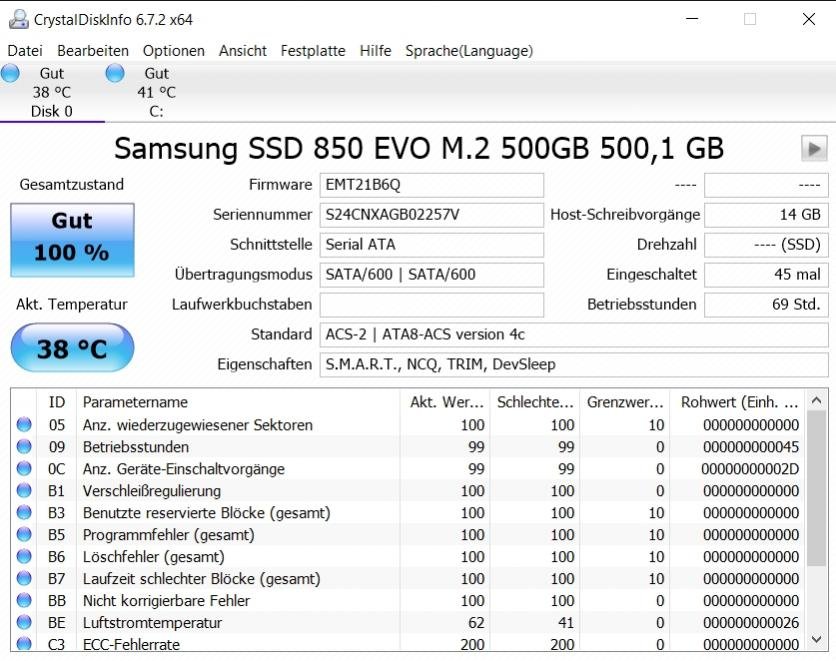
Task: Click the Schlechte... column header
Action: (x=537, y=402)
